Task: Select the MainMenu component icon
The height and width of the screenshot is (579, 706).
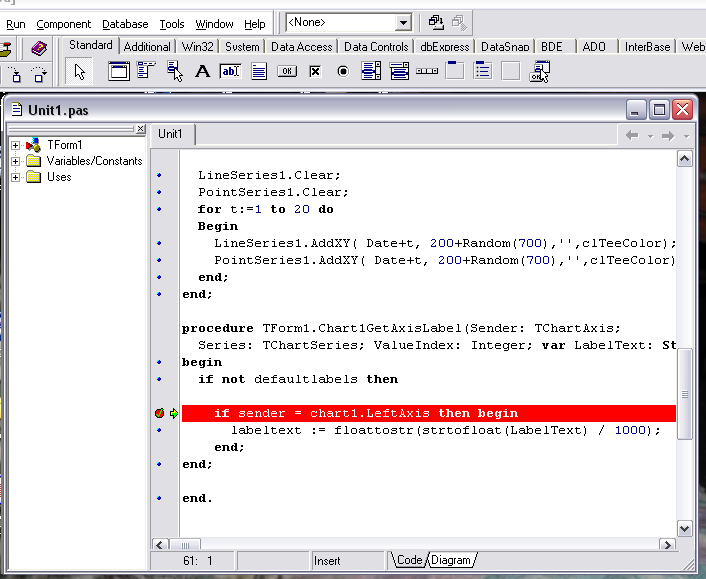Action: [x=146, y=71]
